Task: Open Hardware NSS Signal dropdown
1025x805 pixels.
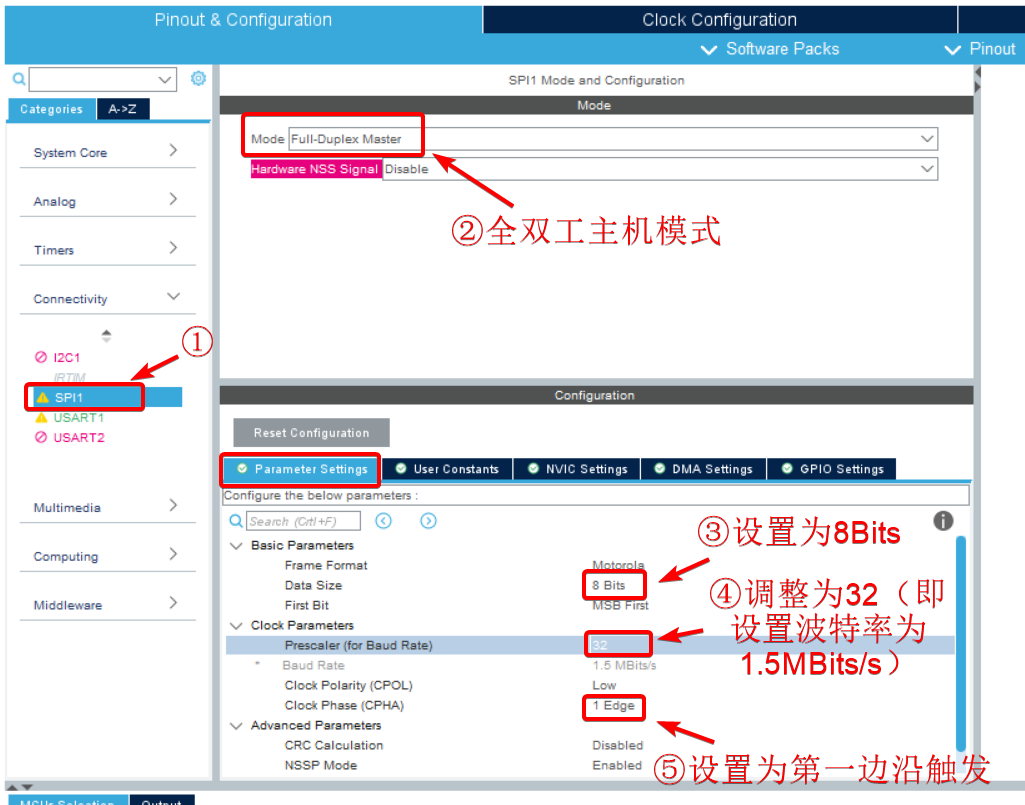Action: [660, 169]
